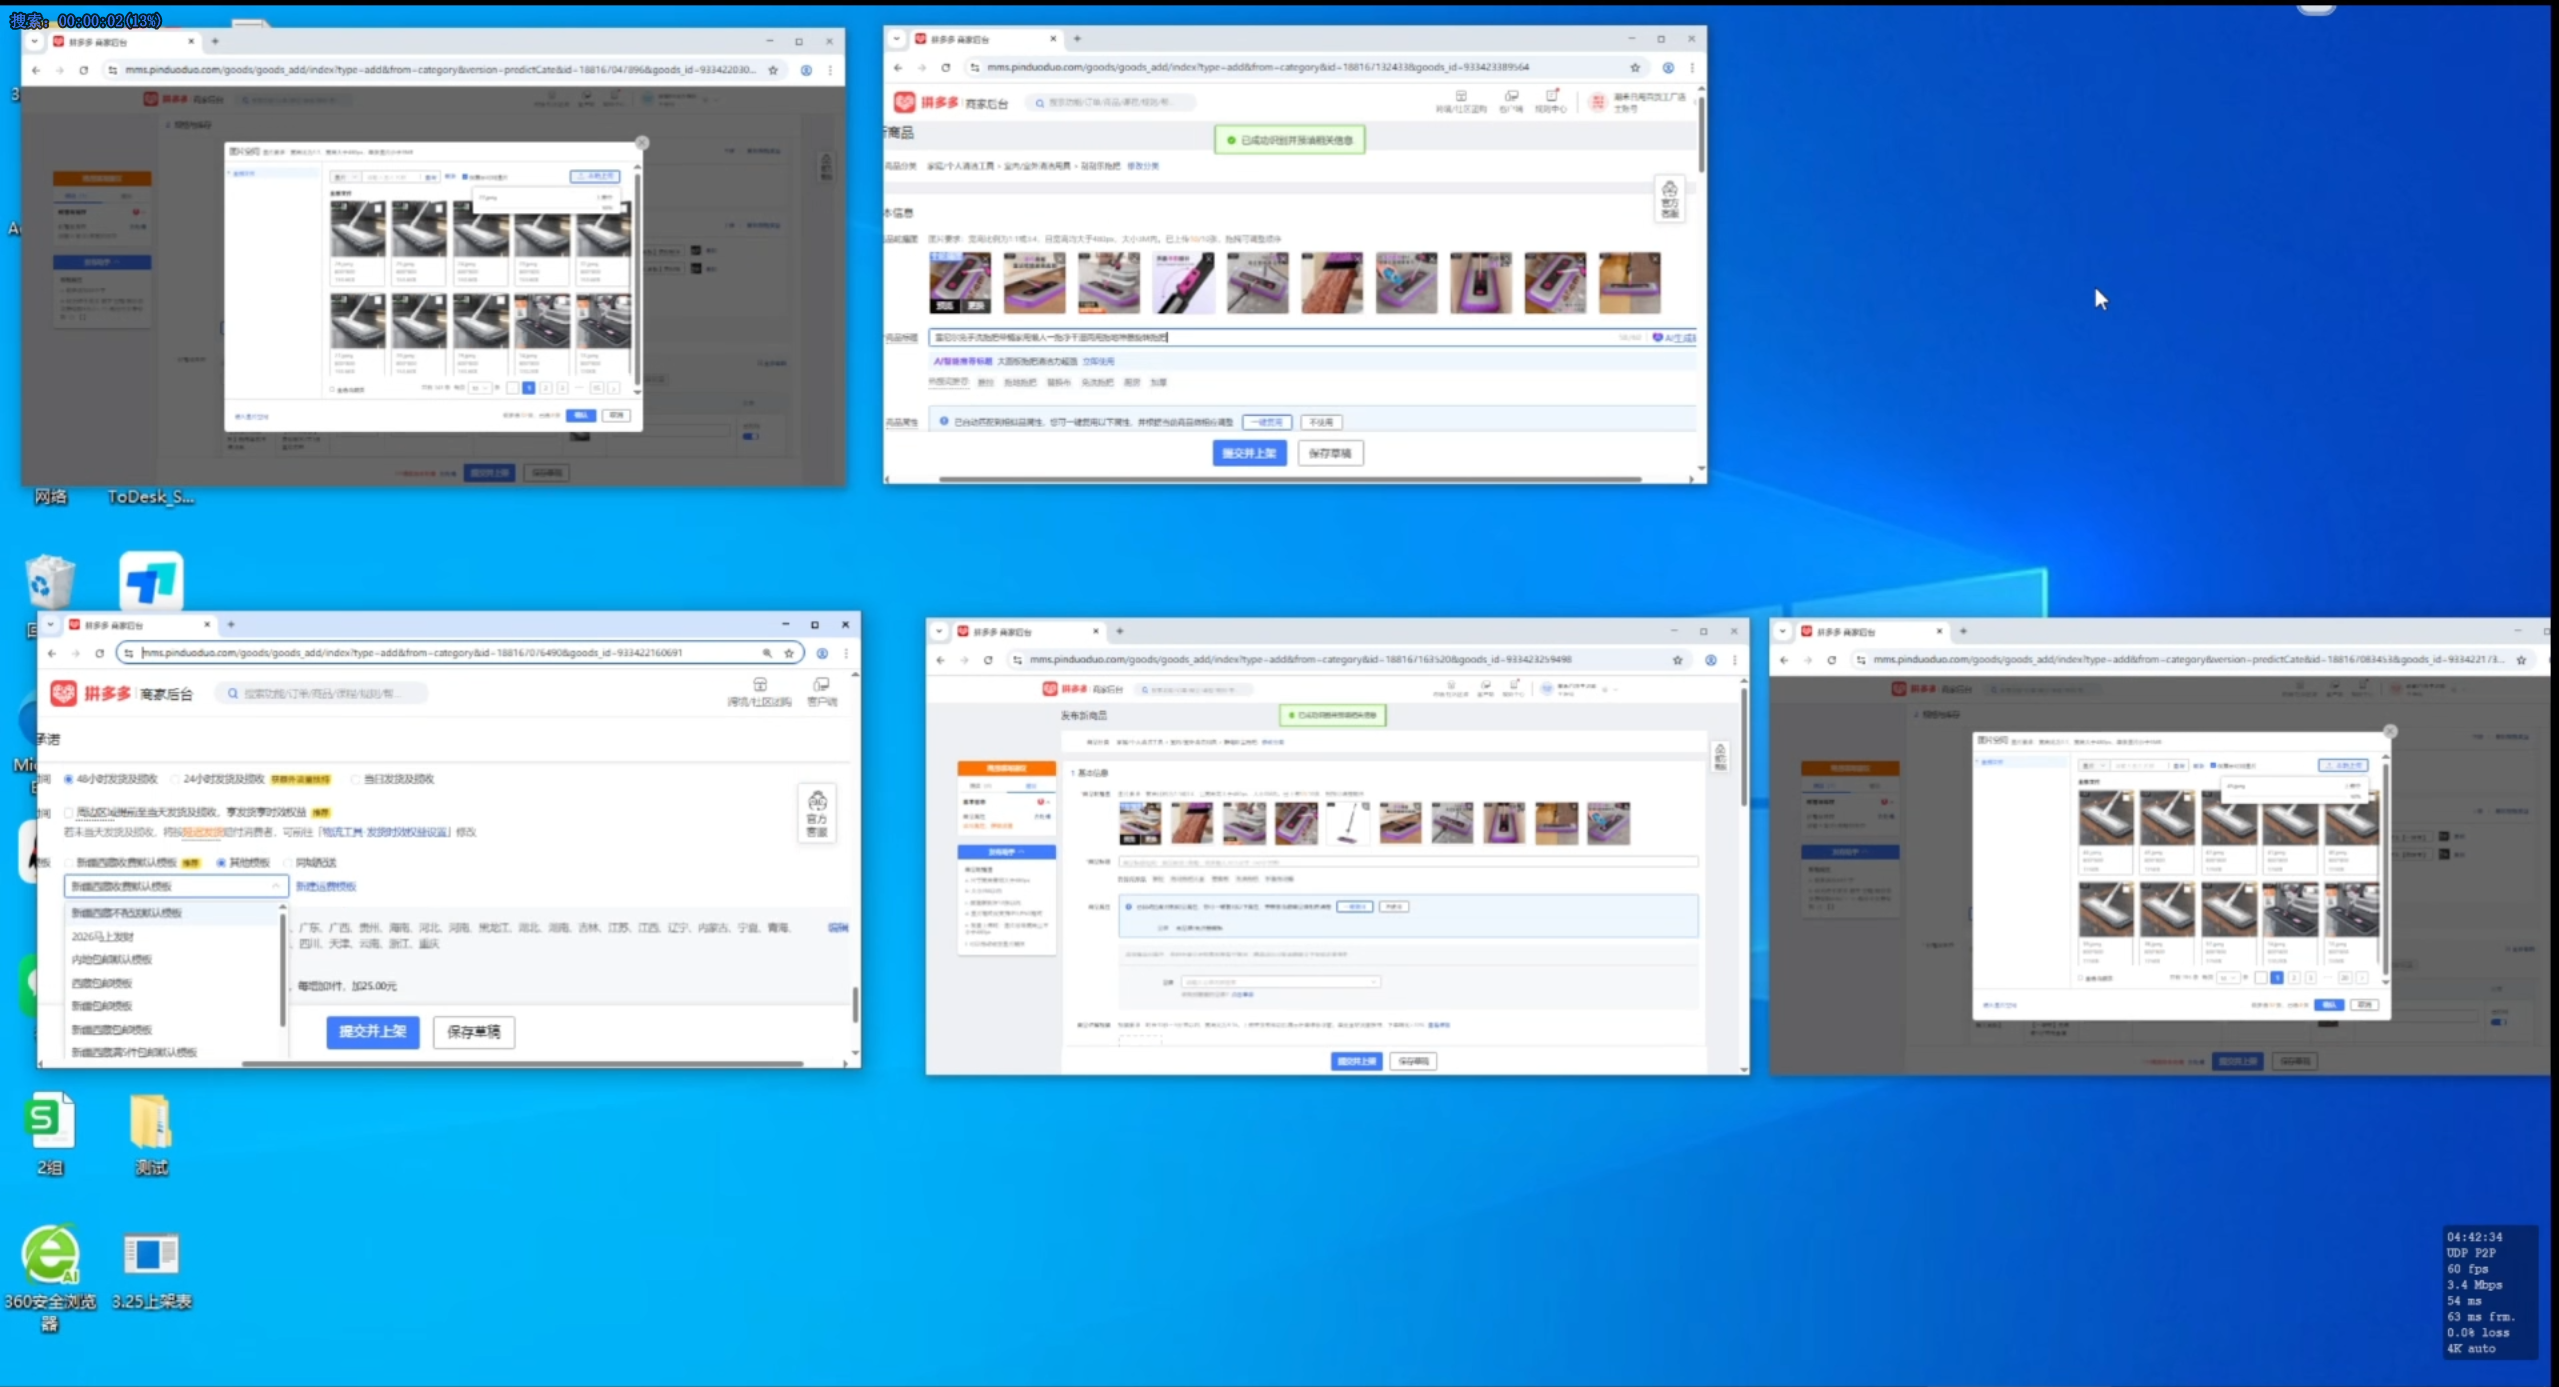Screen dimensions: 2559x1387
Task: Bookmark the page in the freight-template window
Action: click(x=789, y=653)
